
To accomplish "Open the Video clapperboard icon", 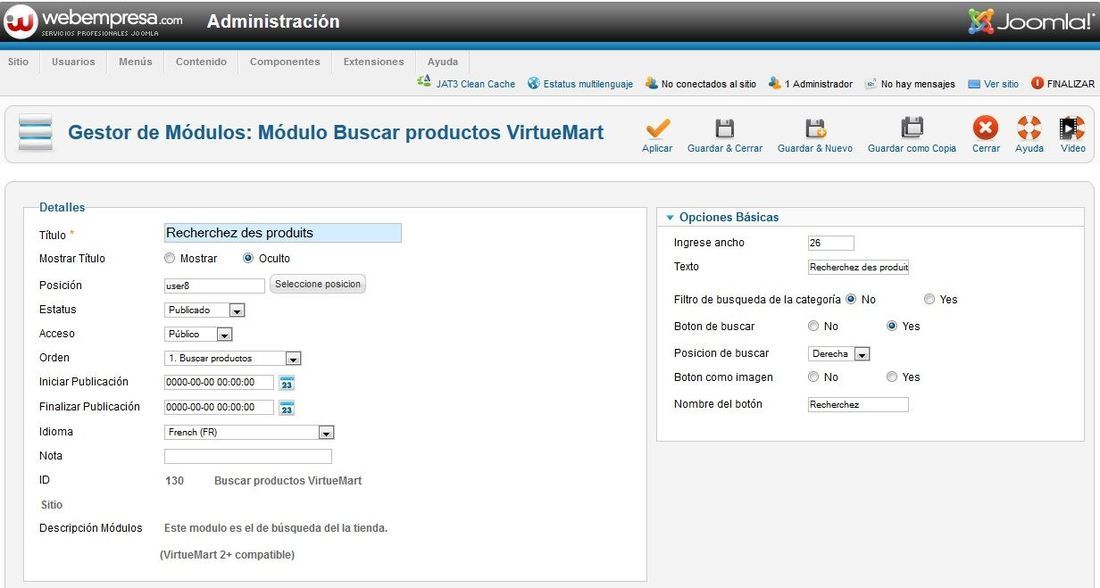I will point(1072,128).
